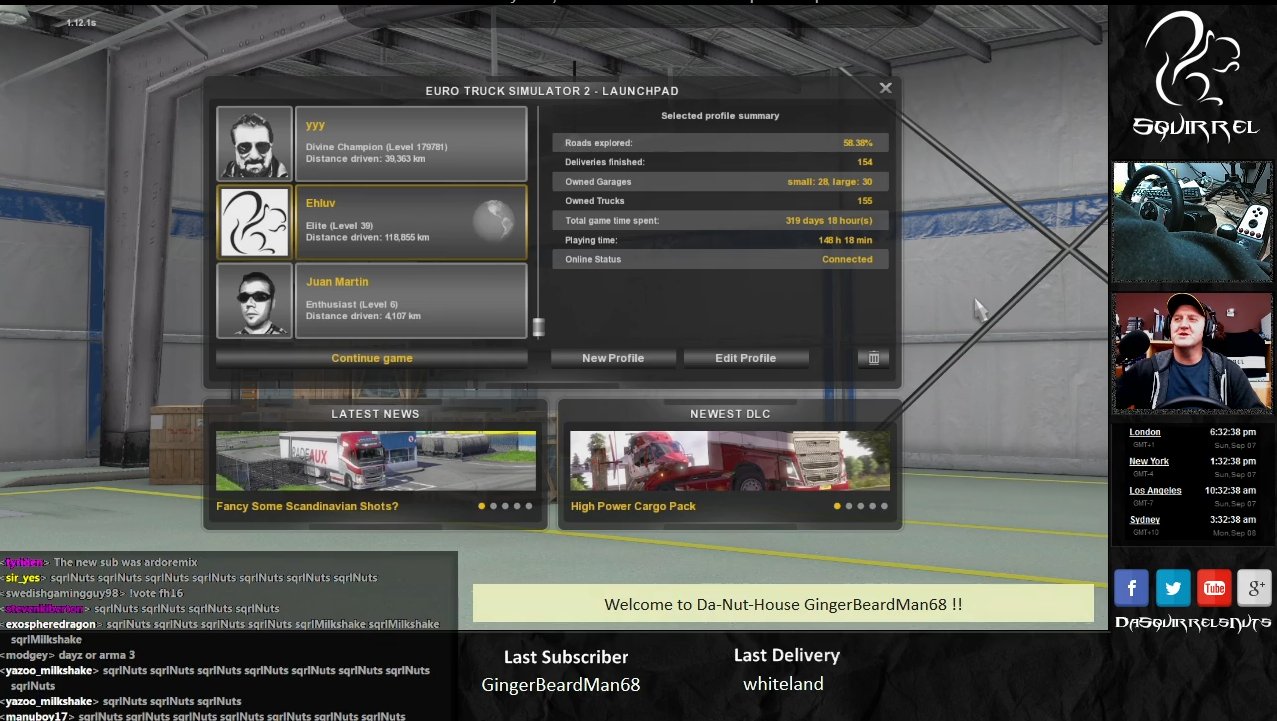Click the Latest News truck image
Viewport: 1277px width, 721px height.
[376, 461]
